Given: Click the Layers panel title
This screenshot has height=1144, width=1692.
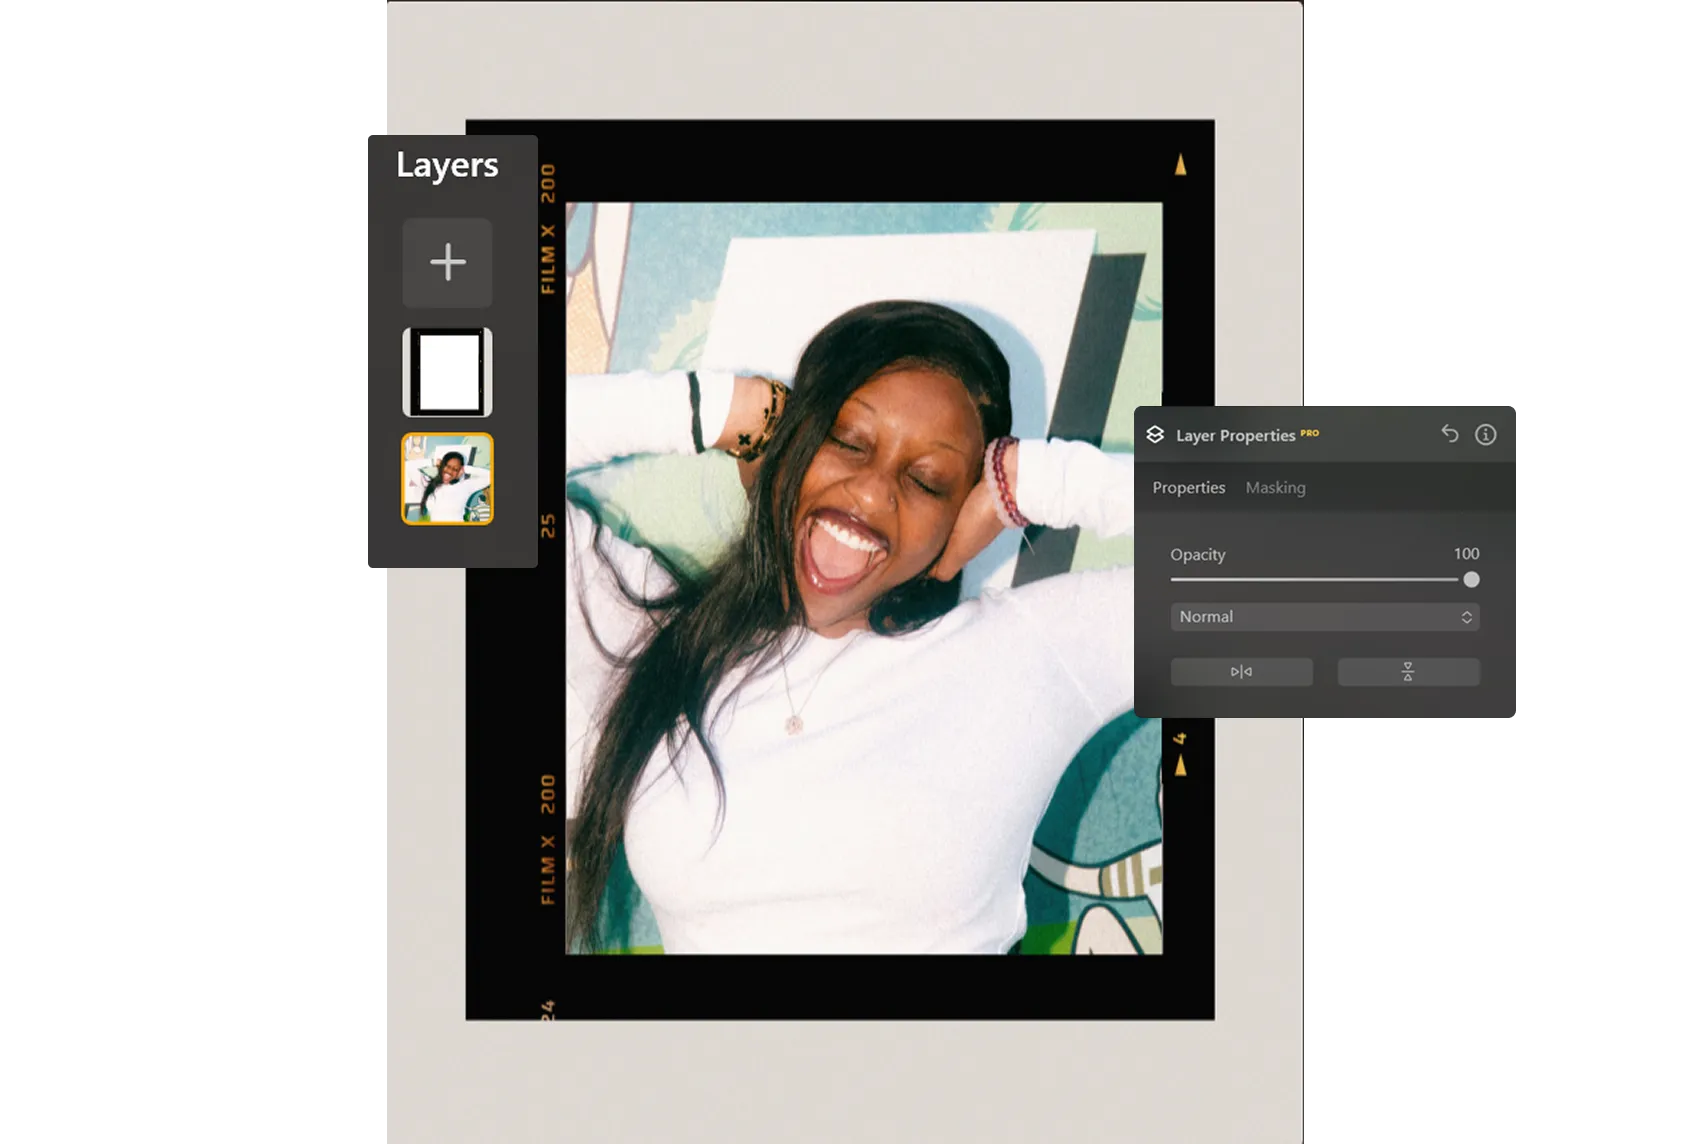Looking at the screenshot, I should [447, 165].
